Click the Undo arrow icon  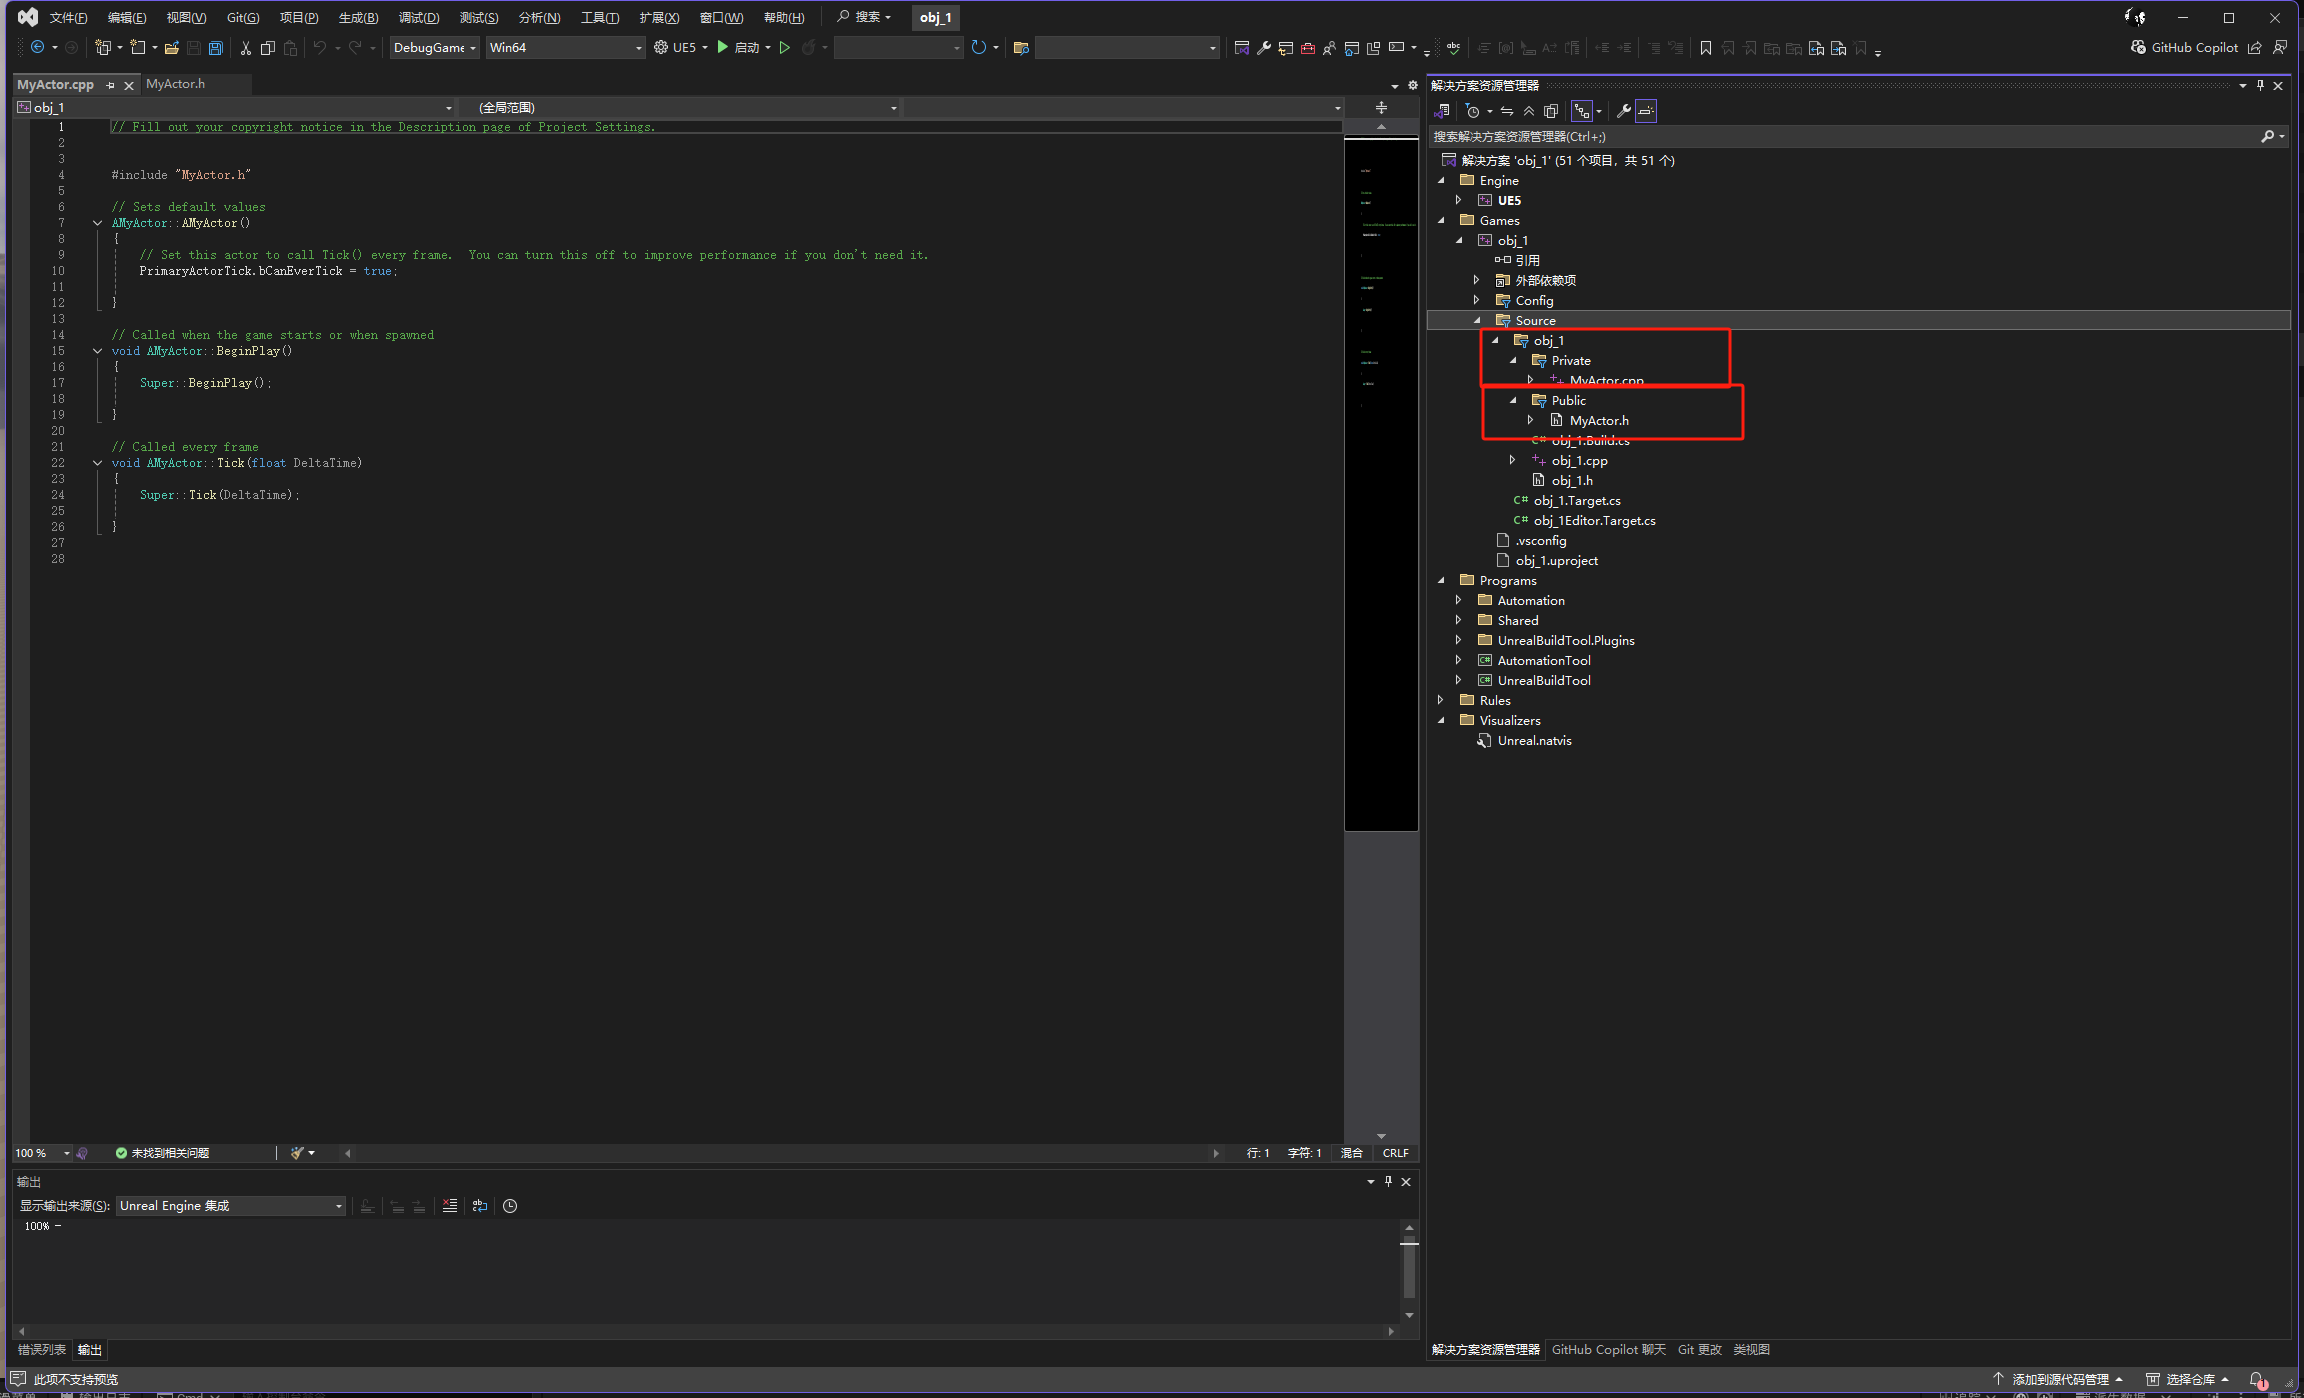320,47
